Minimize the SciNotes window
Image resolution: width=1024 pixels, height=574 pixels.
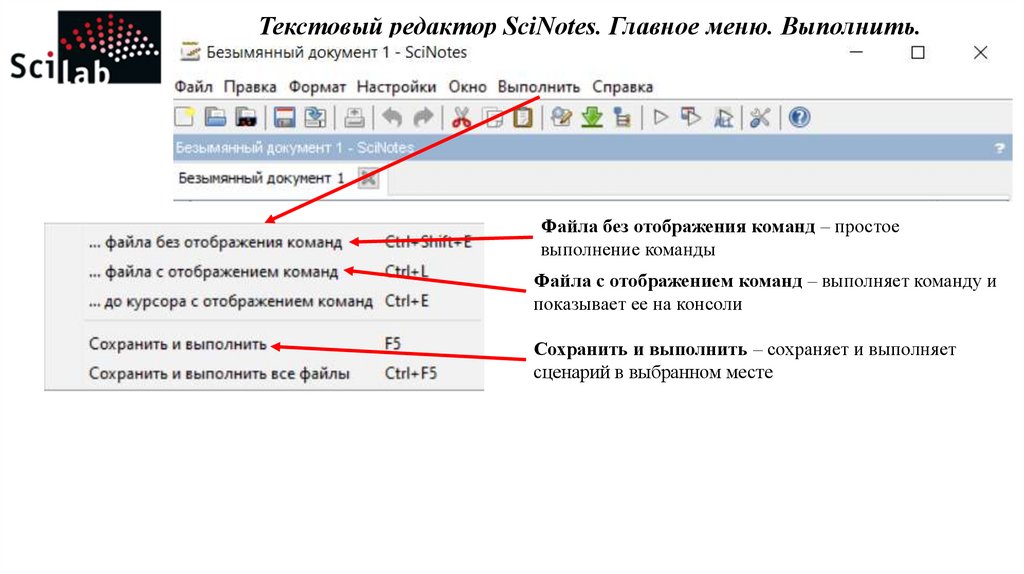(x=856, y=52)
